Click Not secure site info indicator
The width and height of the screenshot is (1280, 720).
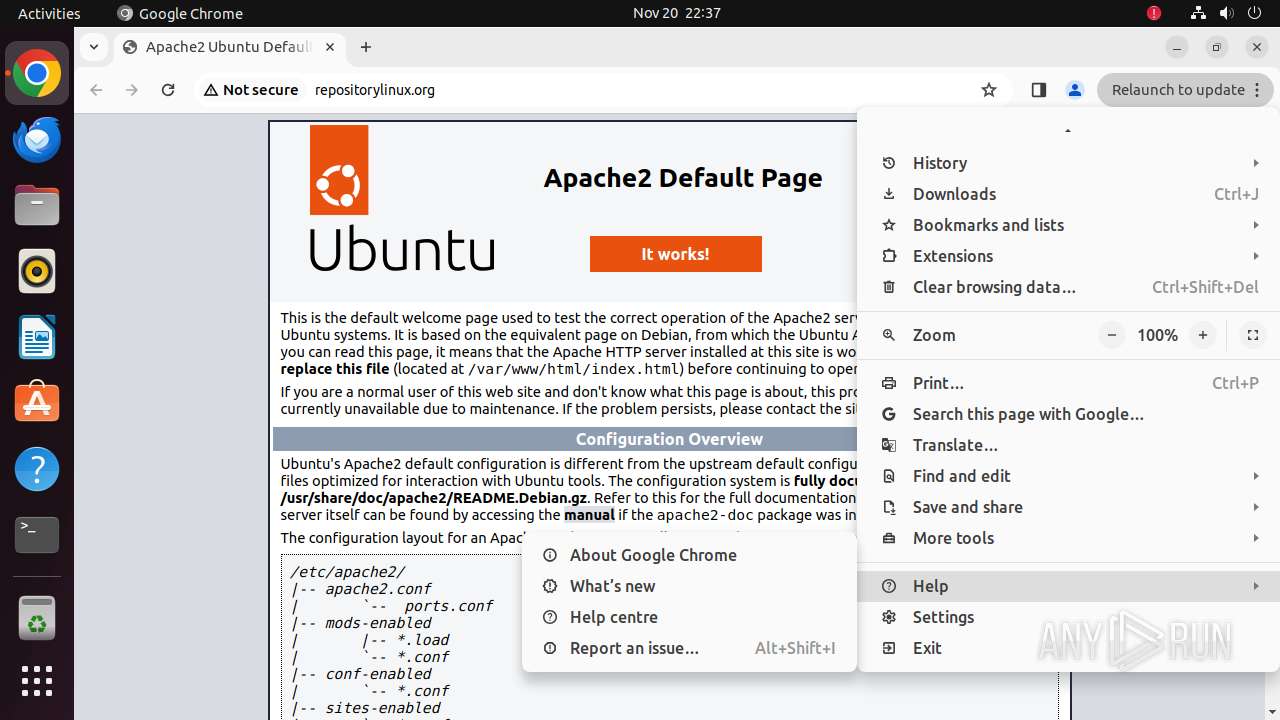(x=251, y=90)
